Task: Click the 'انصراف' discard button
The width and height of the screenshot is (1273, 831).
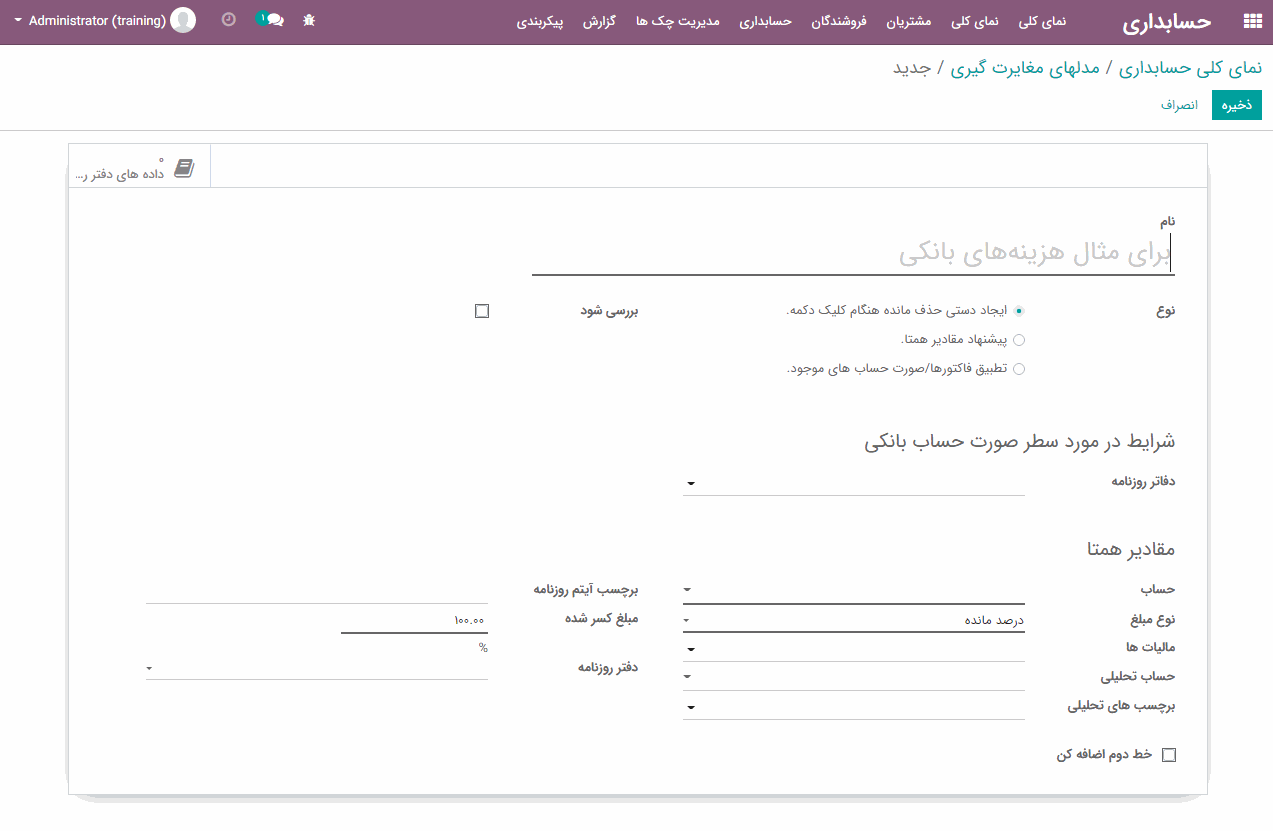Action: 1179,105
